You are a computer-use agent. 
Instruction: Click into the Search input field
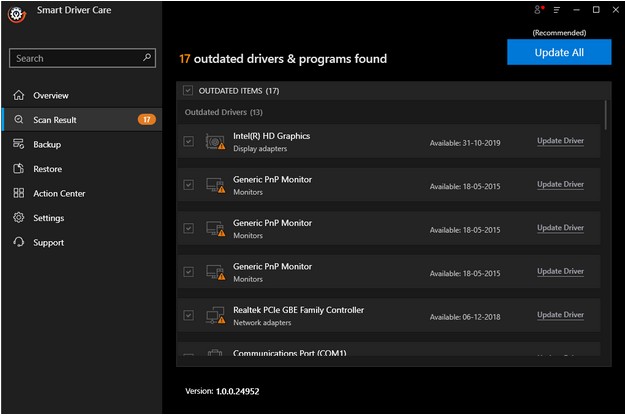[x=75, y=58]
